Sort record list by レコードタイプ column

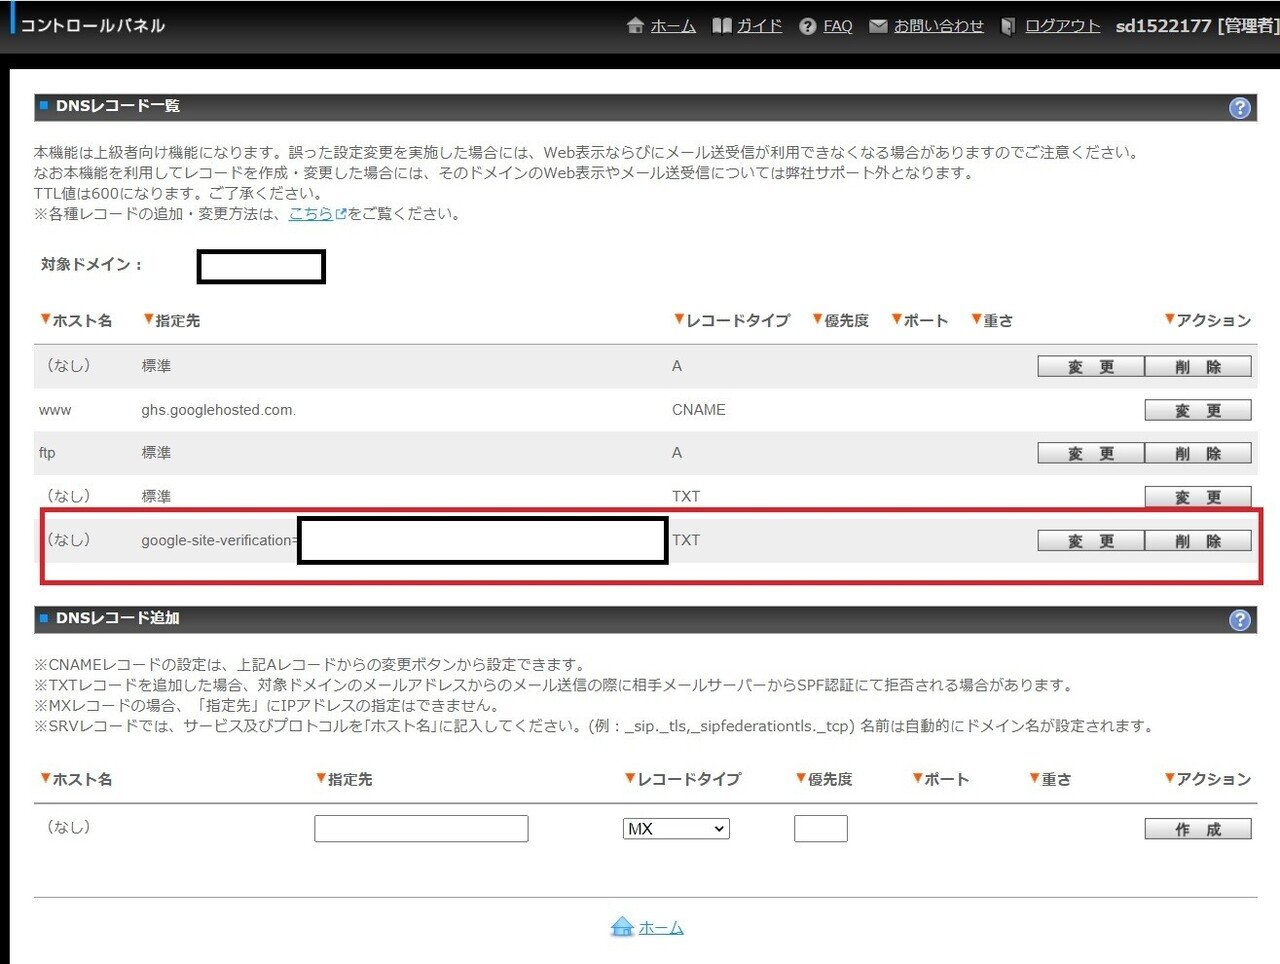pos(732,320)
